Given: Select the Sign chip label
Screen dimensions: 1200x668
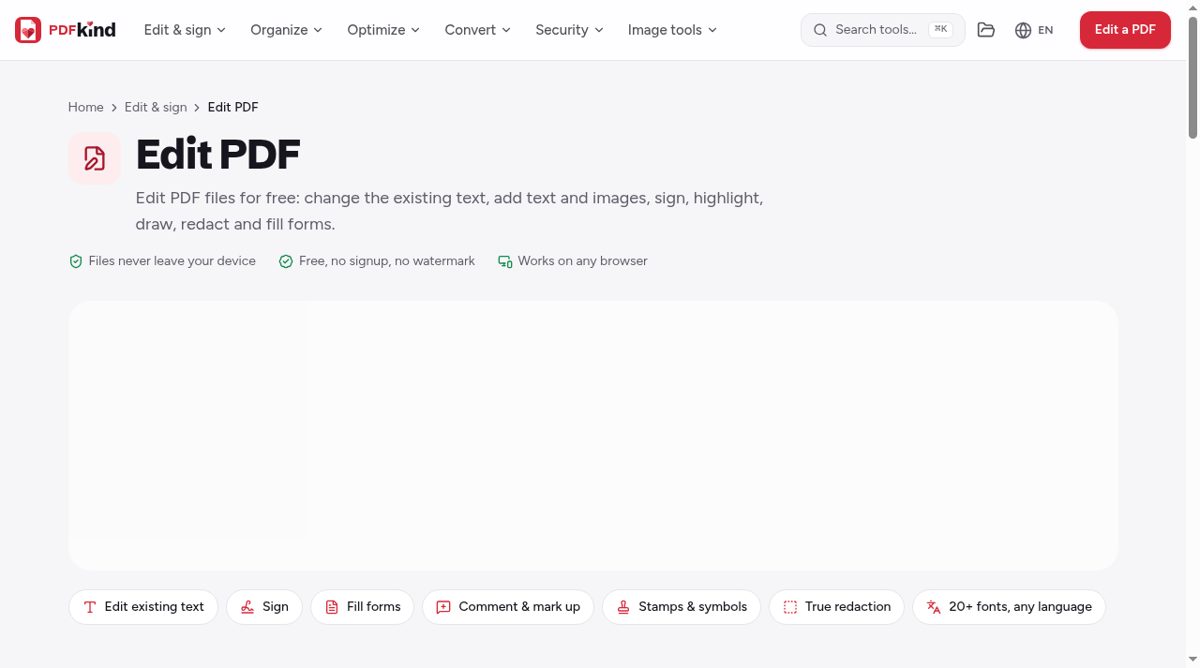Looking at the screenshot, I should point(275,607).
